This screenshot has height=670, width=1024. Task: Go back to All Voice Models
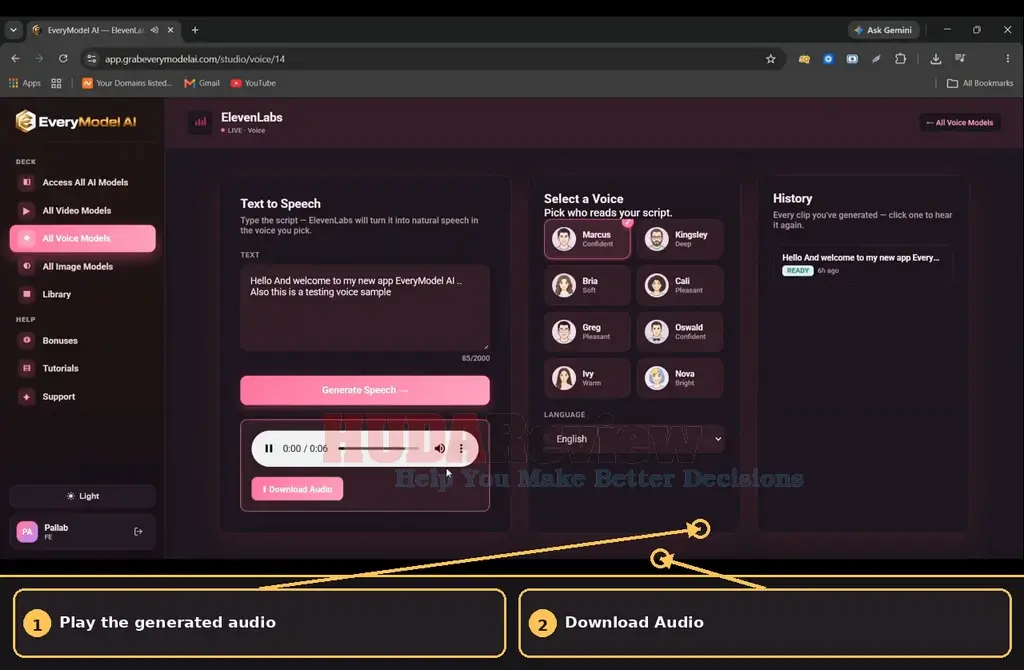tap(959, 123)
